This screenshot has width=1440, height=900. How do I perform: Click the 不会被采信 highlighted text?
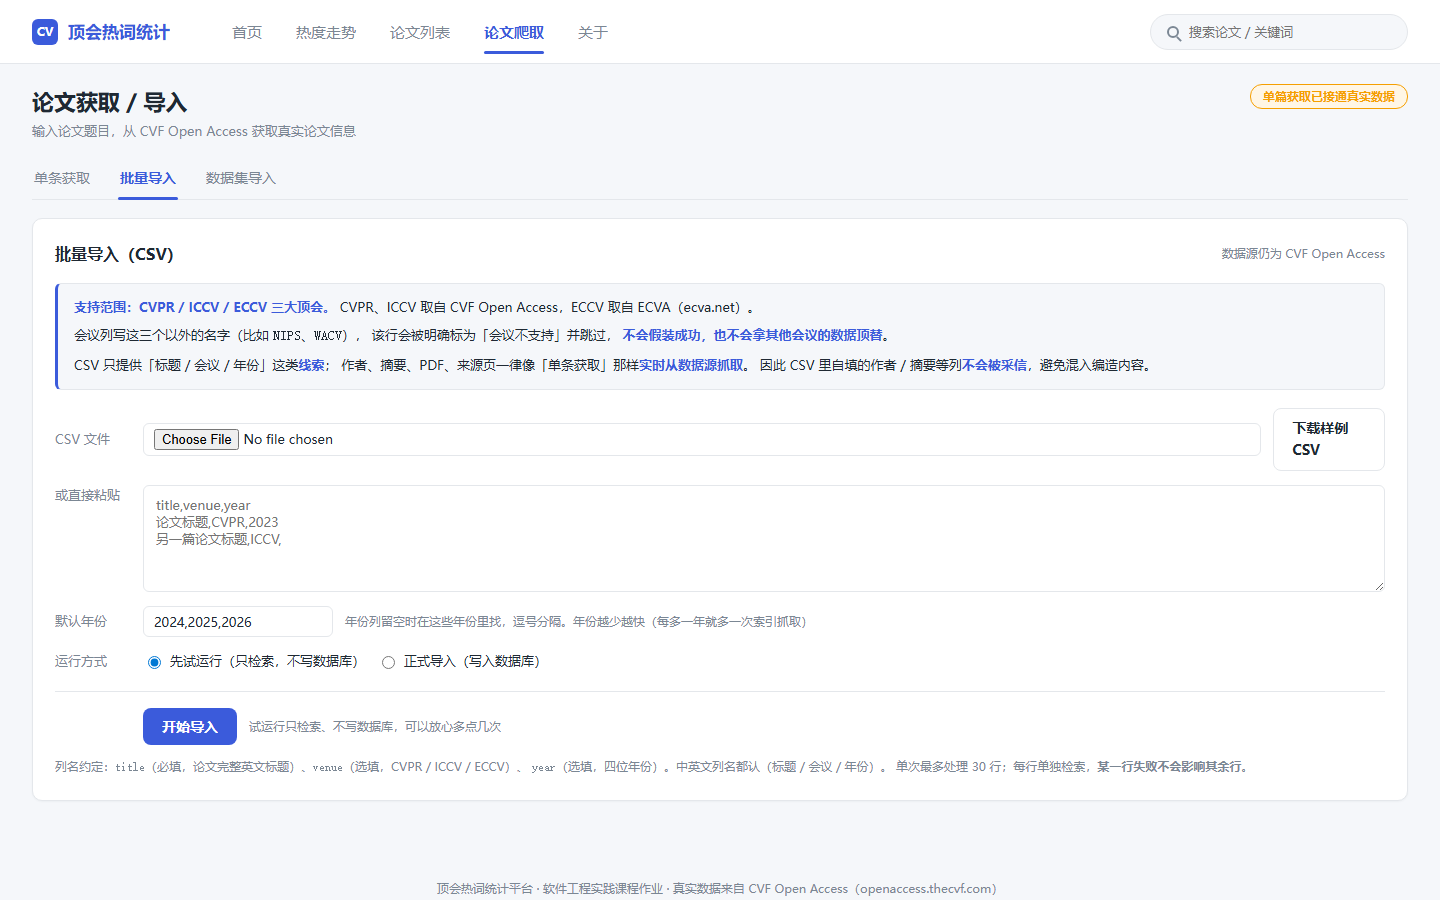[x=994, y=365]
